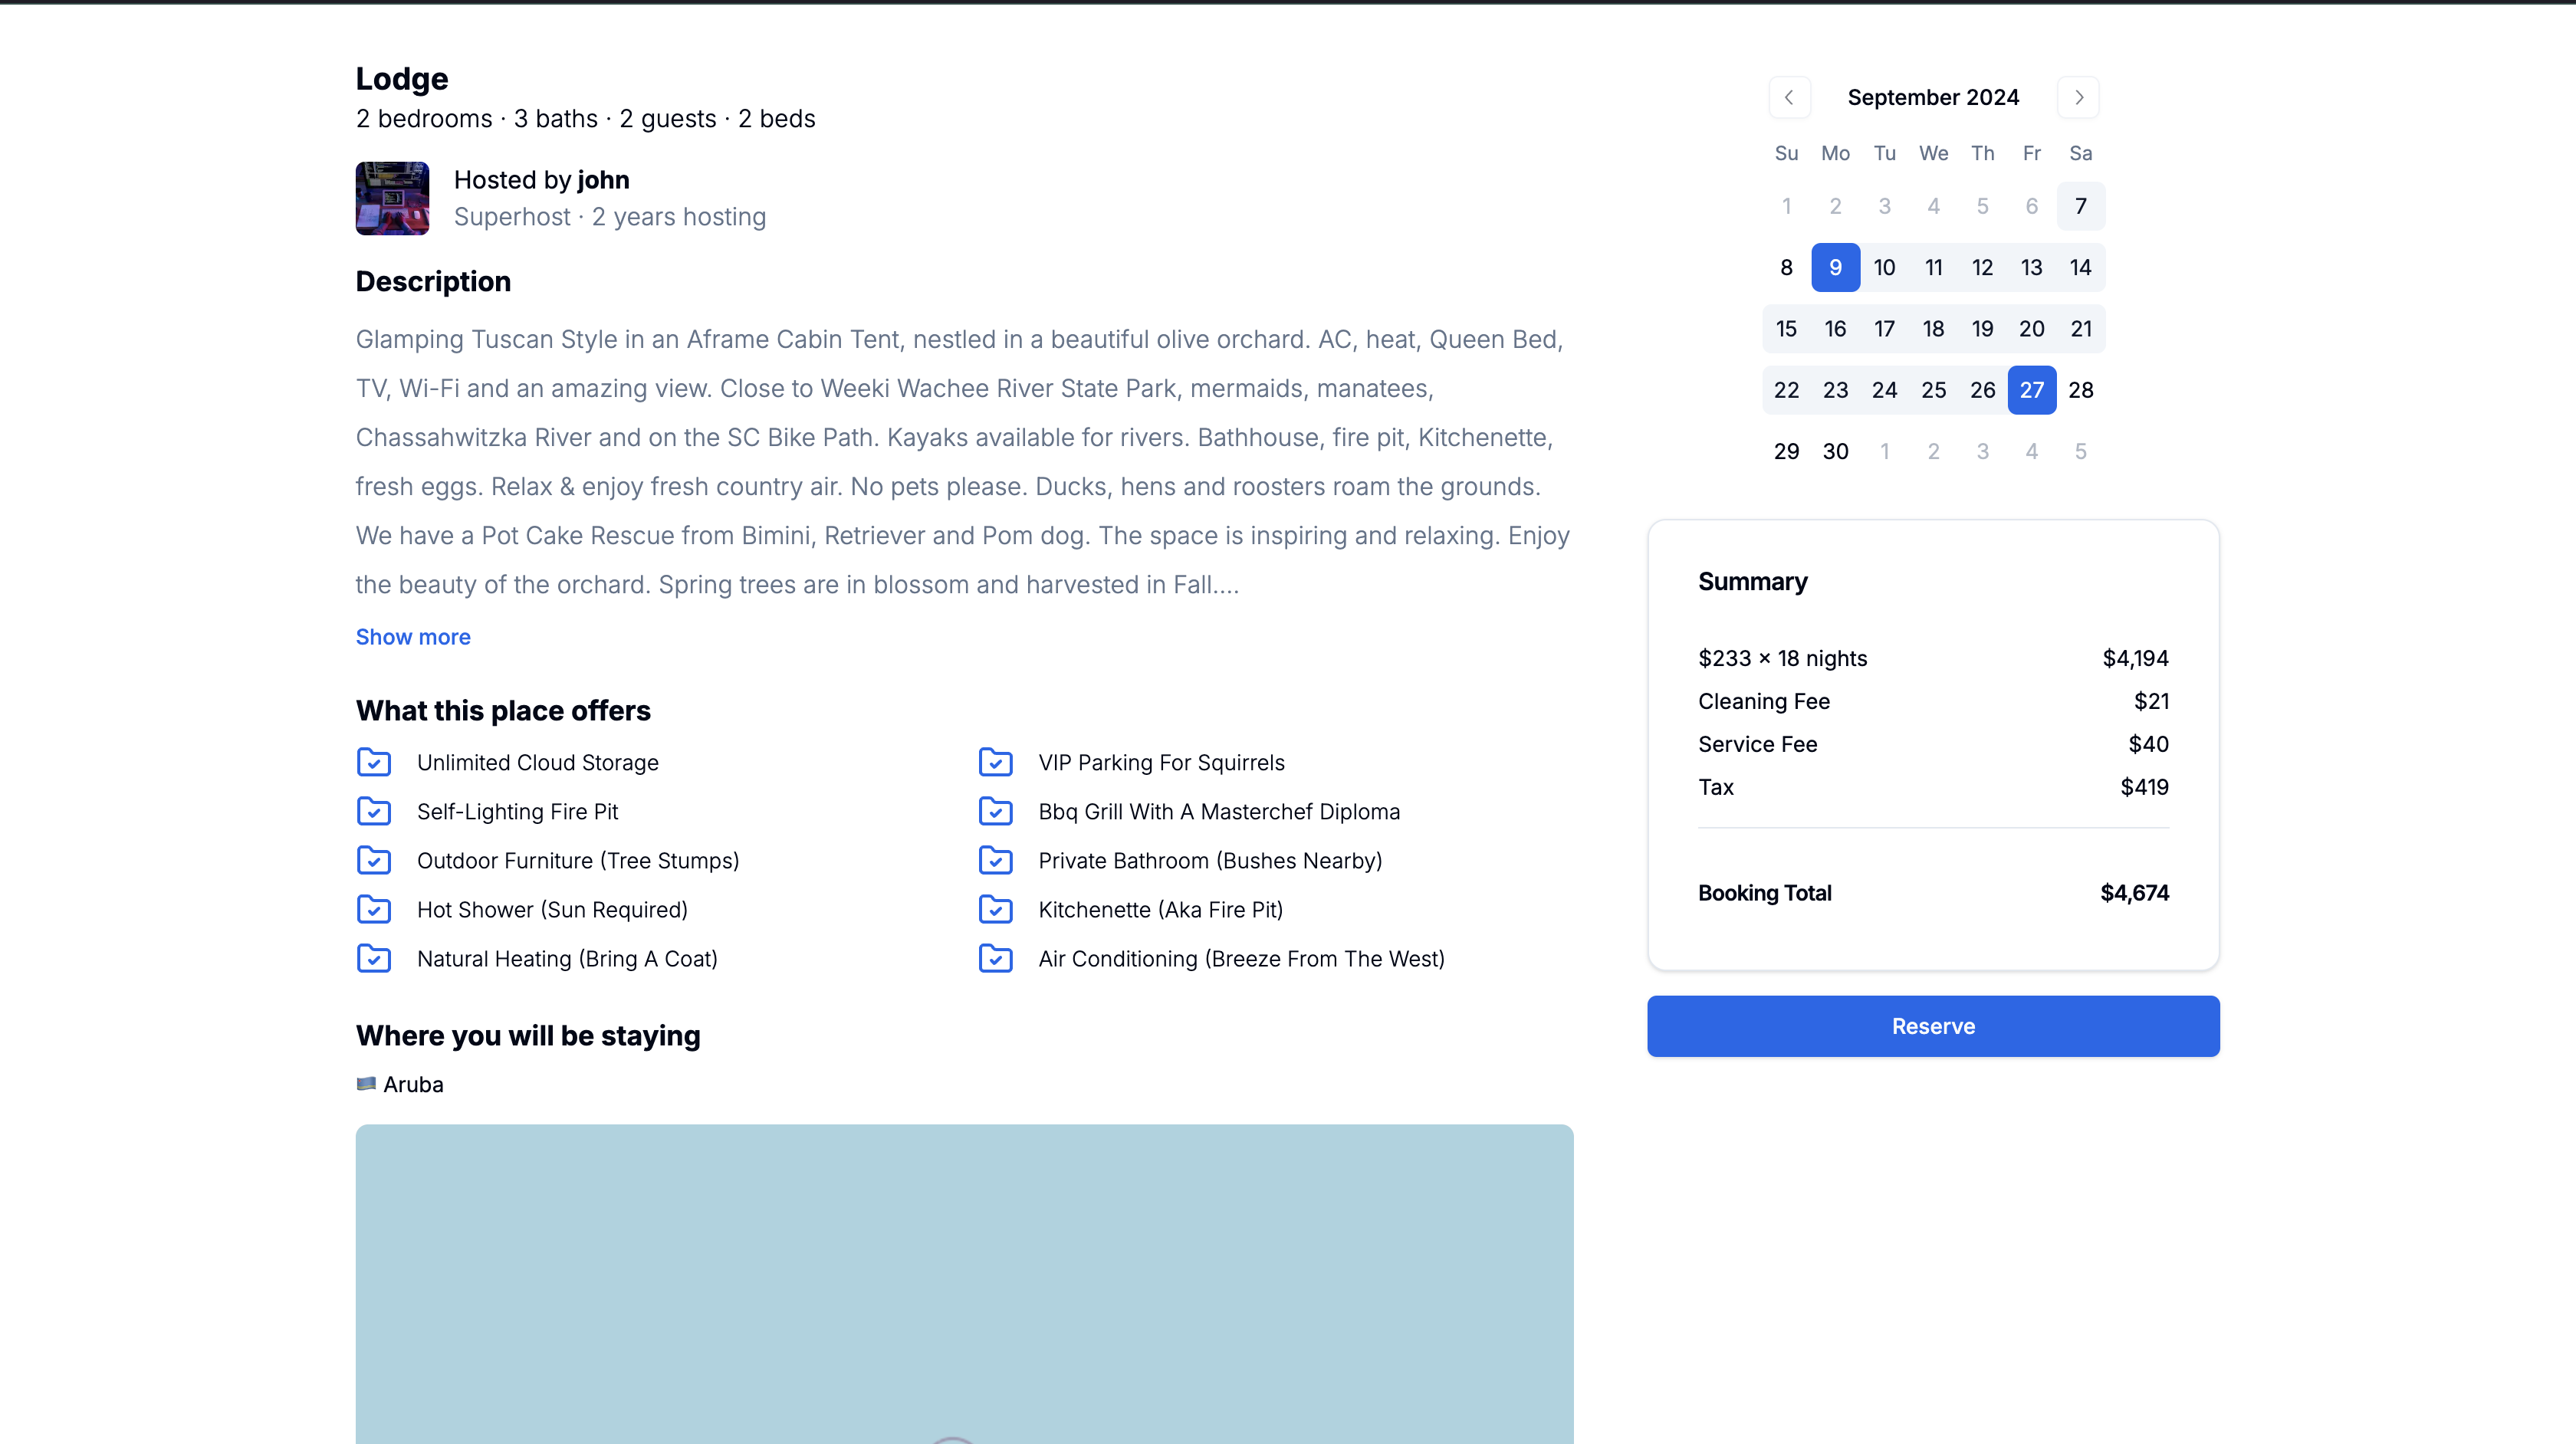Click September 2024 month label
This screenshot has width=2576, height=1444.
[x=1932, y=97]
